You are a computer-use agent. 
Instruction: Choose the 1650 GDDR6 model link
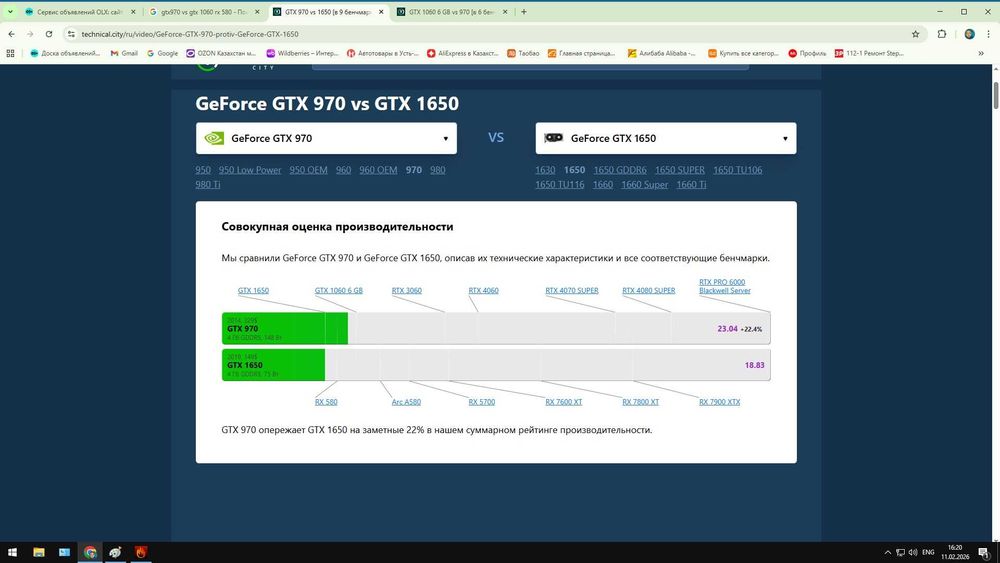[x=620, y=170]
